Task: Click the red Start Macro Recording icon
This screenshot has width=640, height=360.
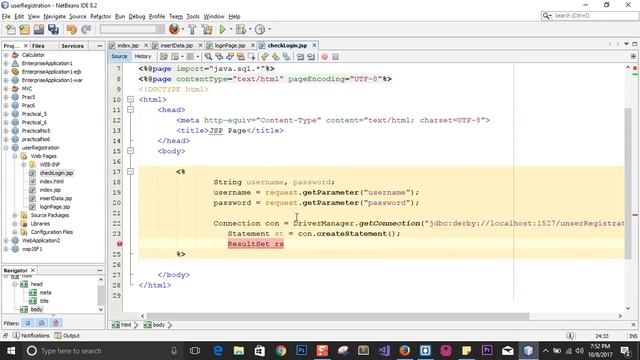Action: point(324,57)
